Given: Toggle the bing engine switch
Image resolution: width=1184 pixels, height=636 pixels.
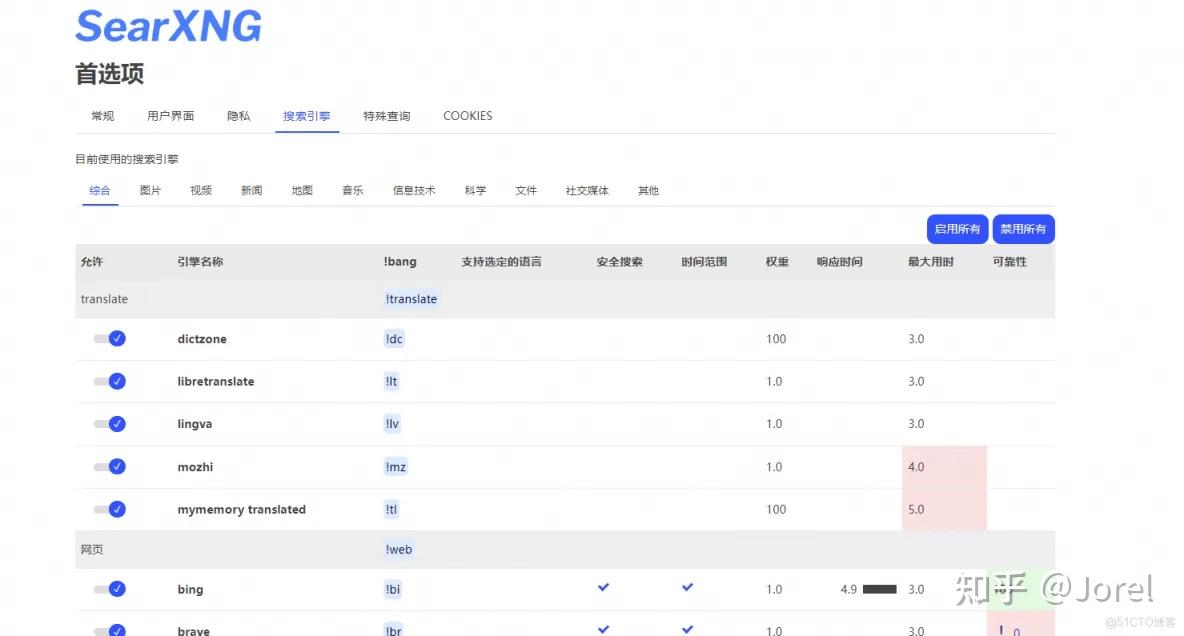Looking at the screenshot, I should [x=109, y=589].
